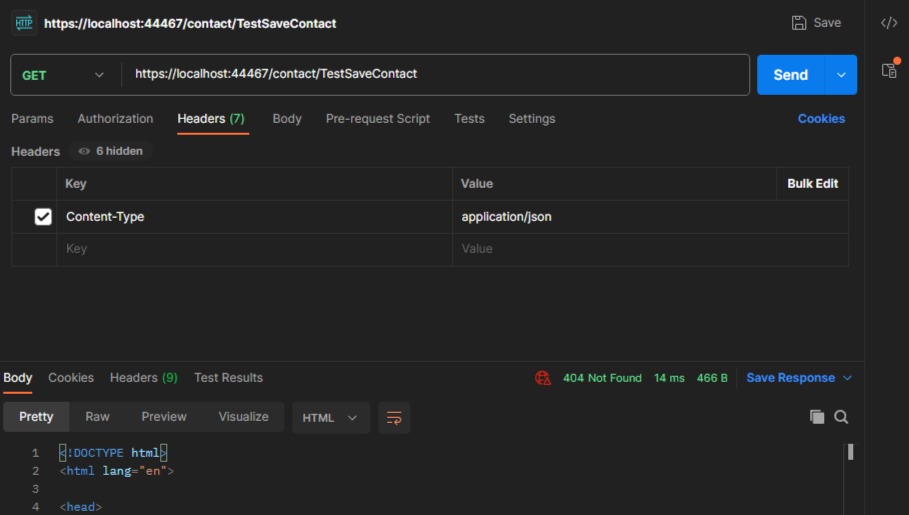Open the HTML format dropdown

pos(330,418)
